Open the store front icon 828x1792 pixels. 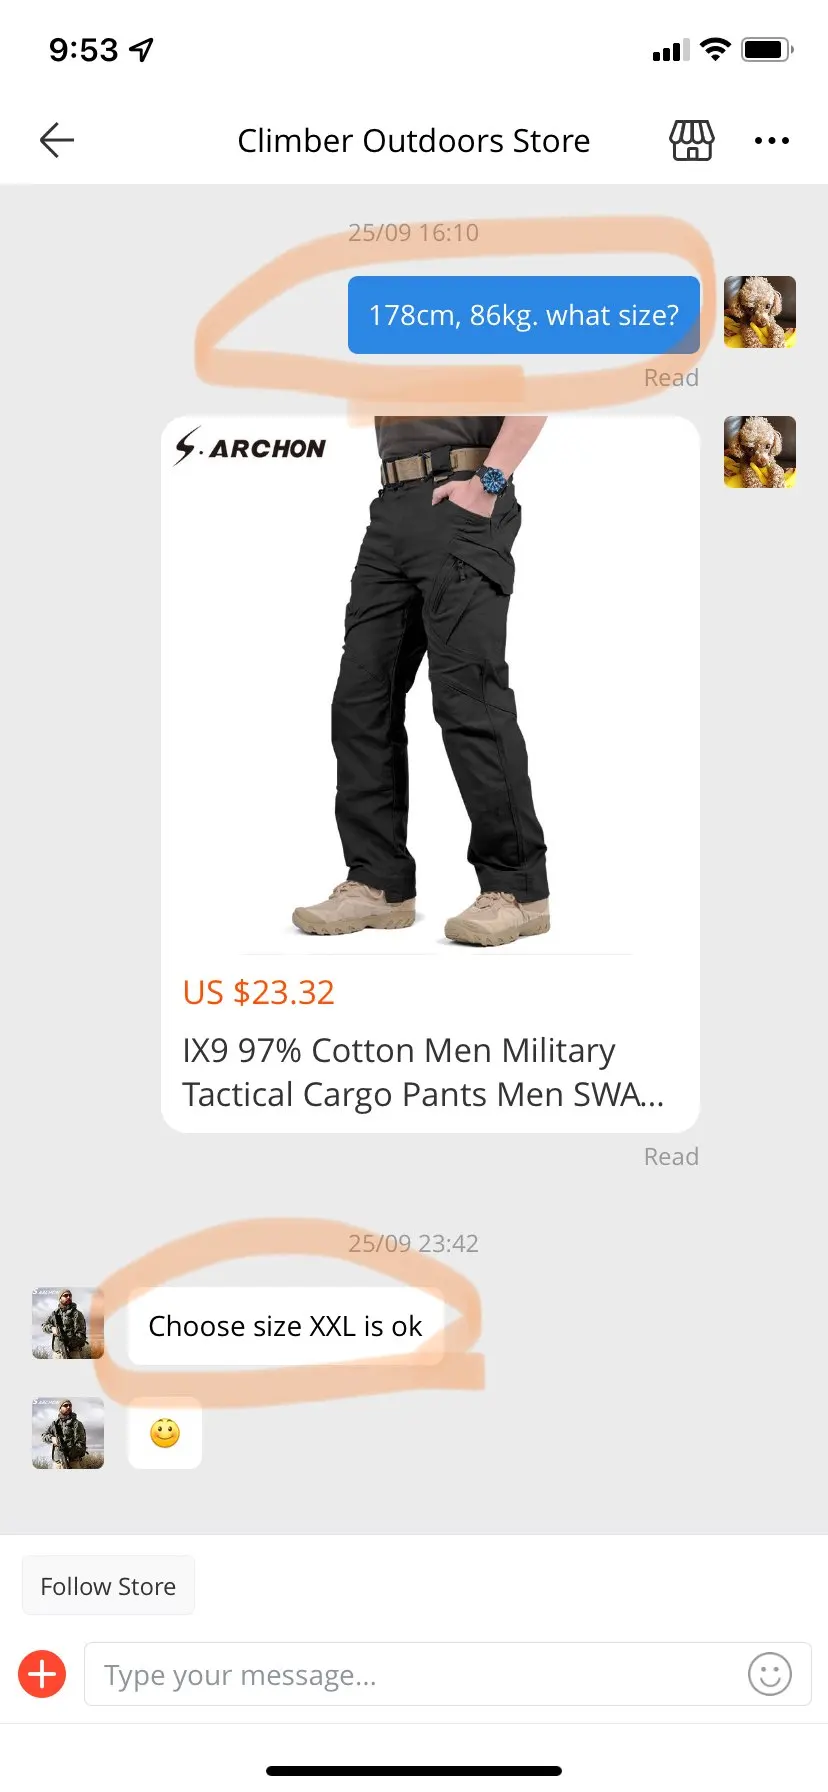(x=692, y=140)
